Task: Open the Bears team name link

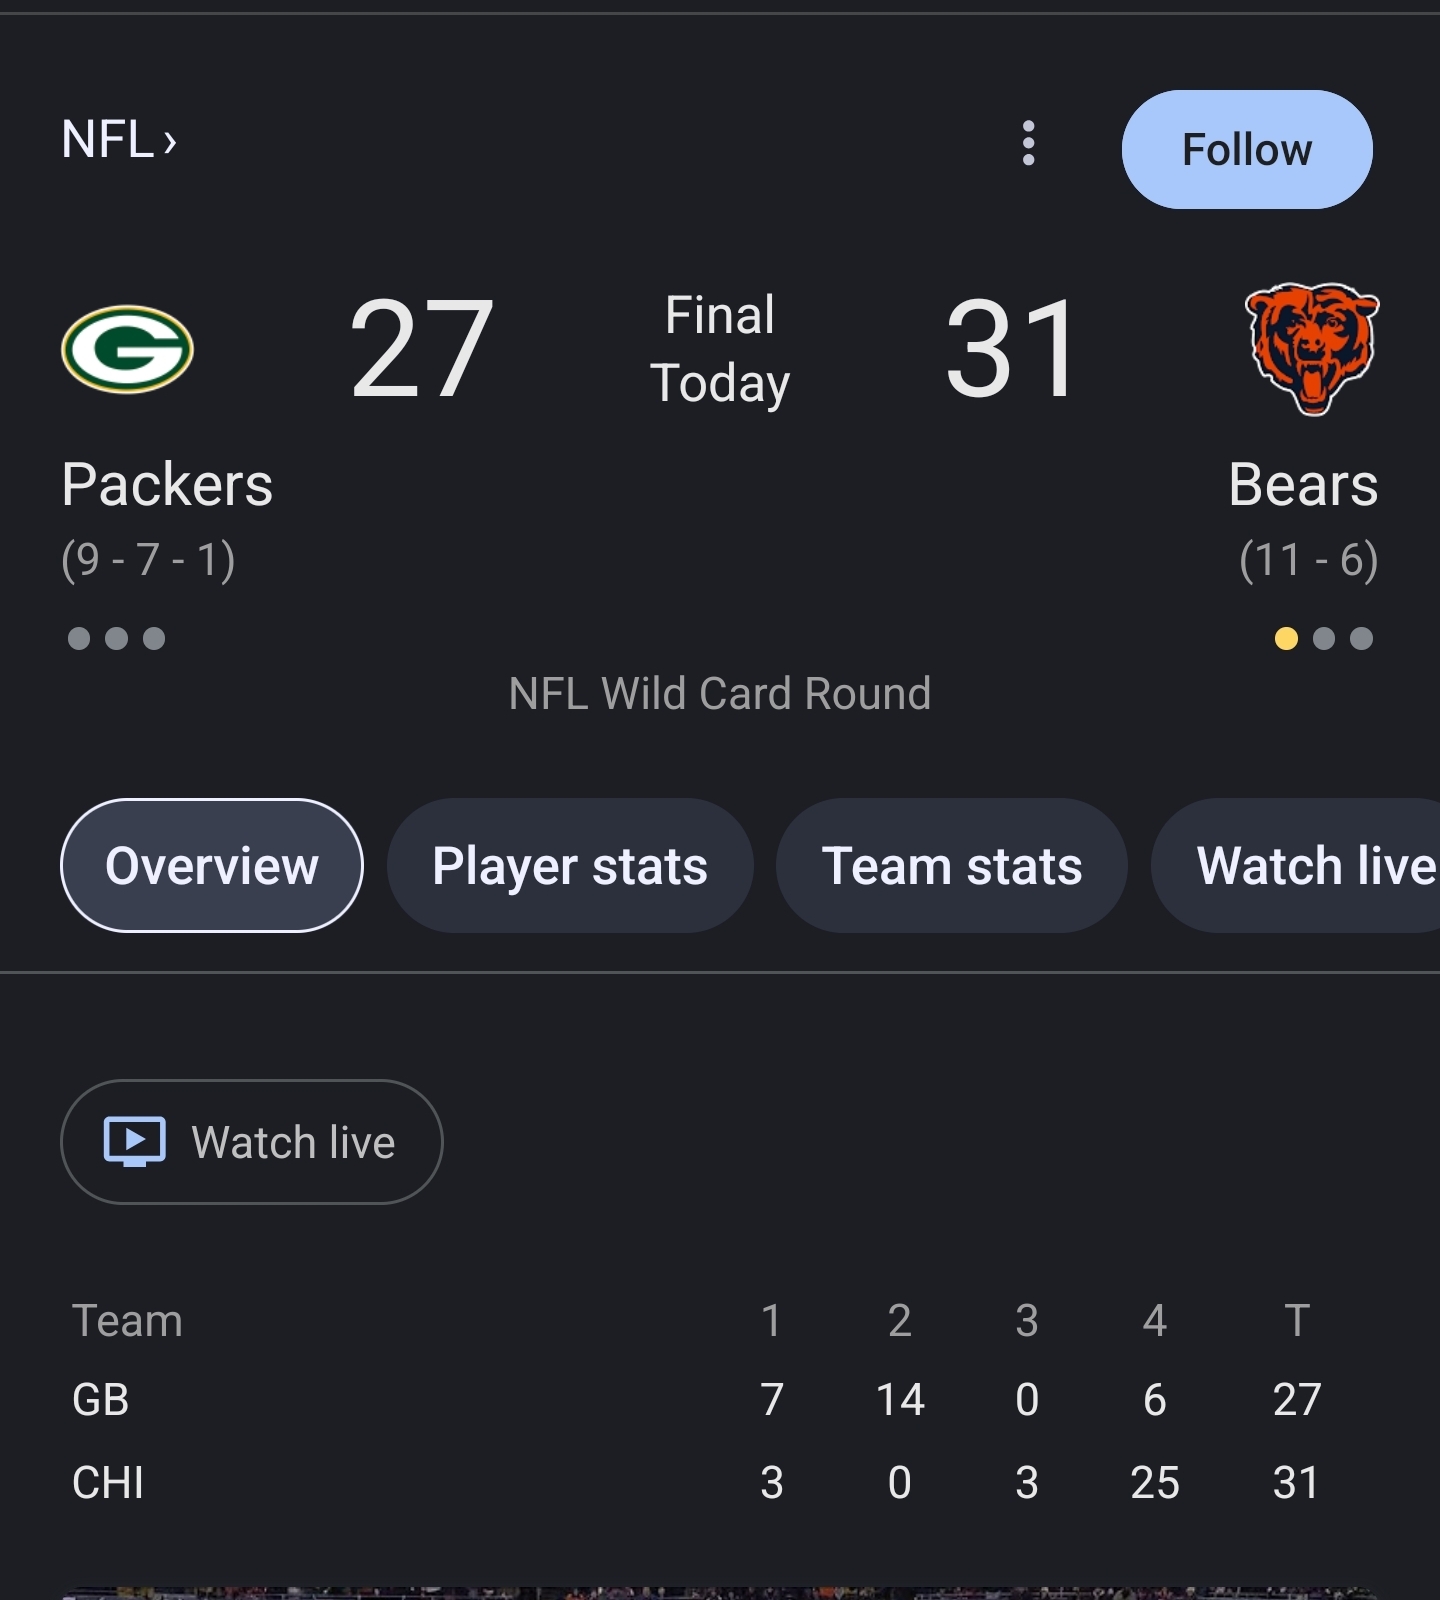Action: tap(1303, 485)
